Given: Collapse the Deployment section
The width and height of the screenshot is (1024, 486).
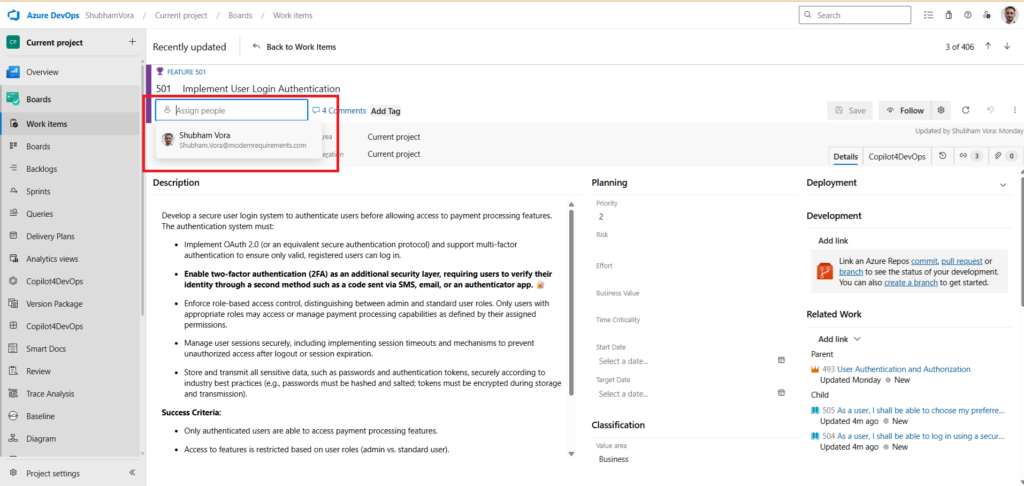Looking at the screenshot, I should pyautogui.click(x=1003, y=184).
